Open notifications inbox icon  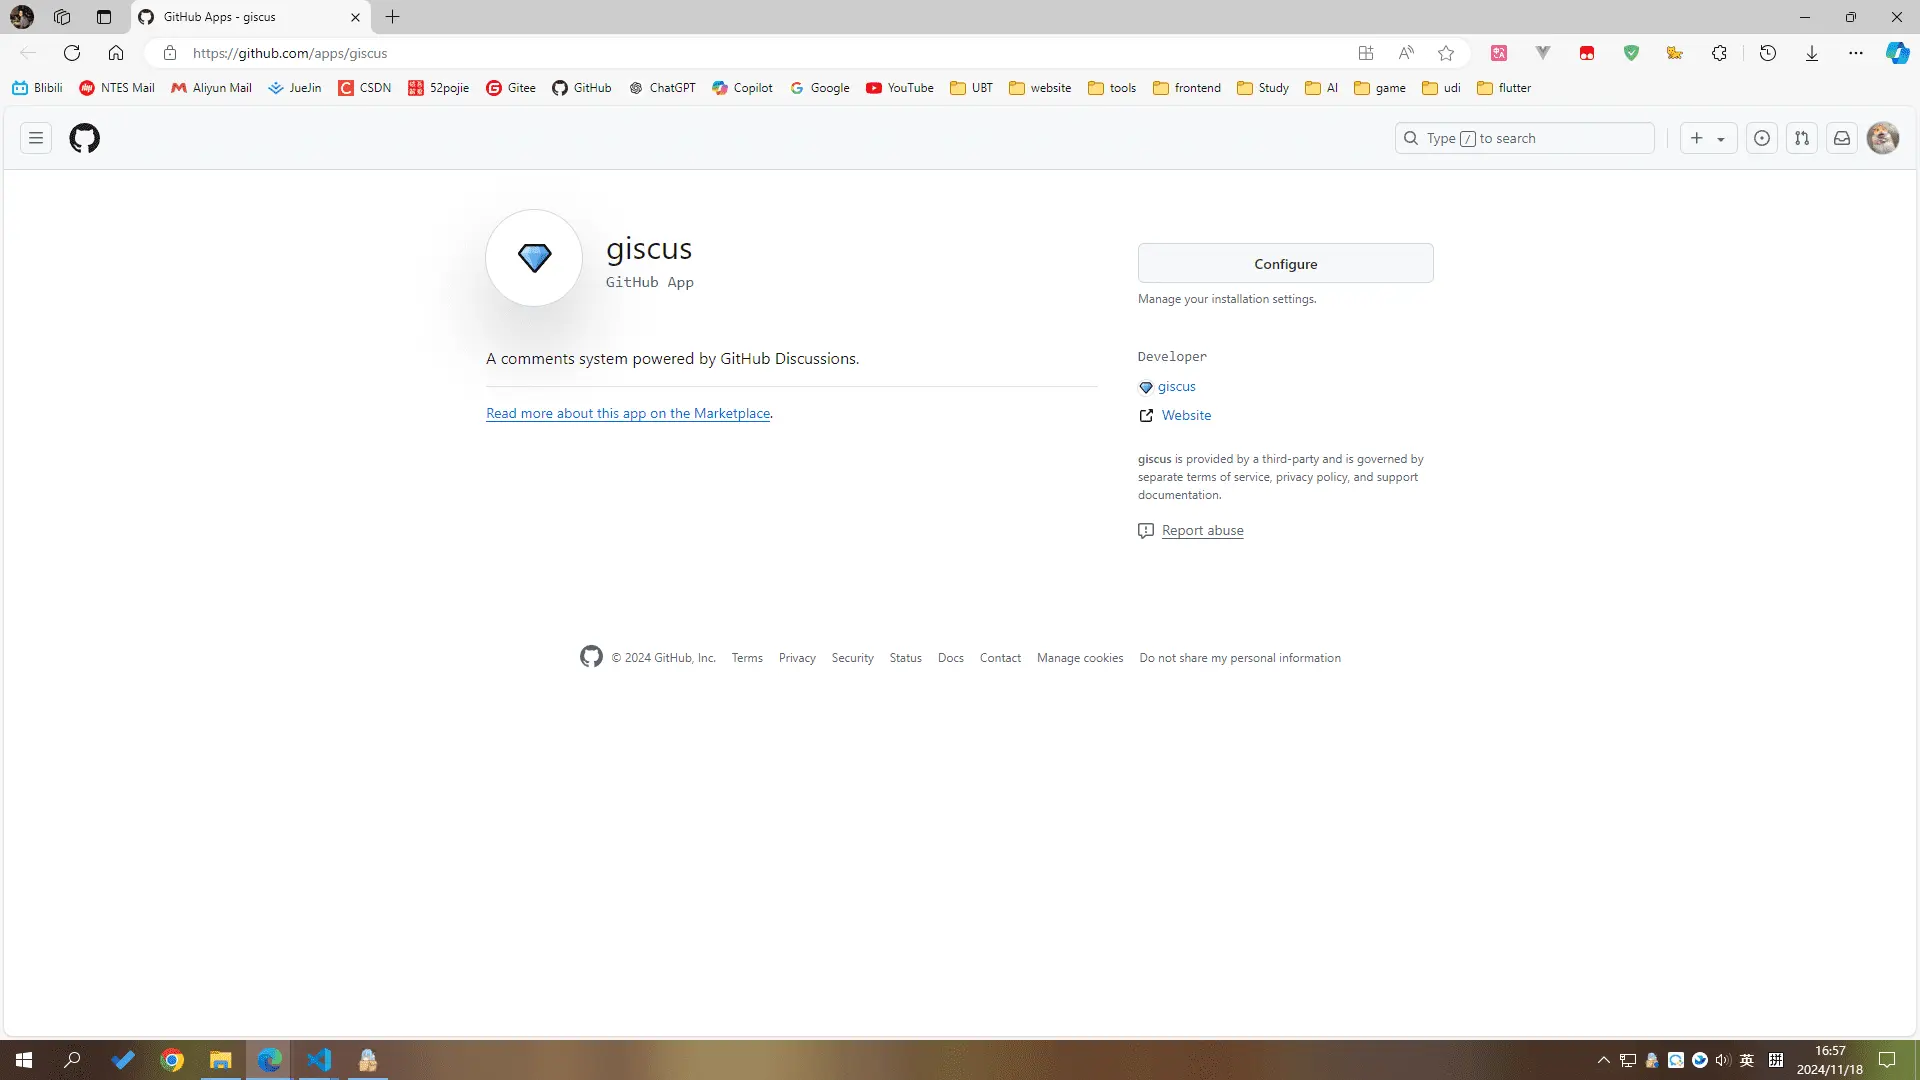[1842, 138]
